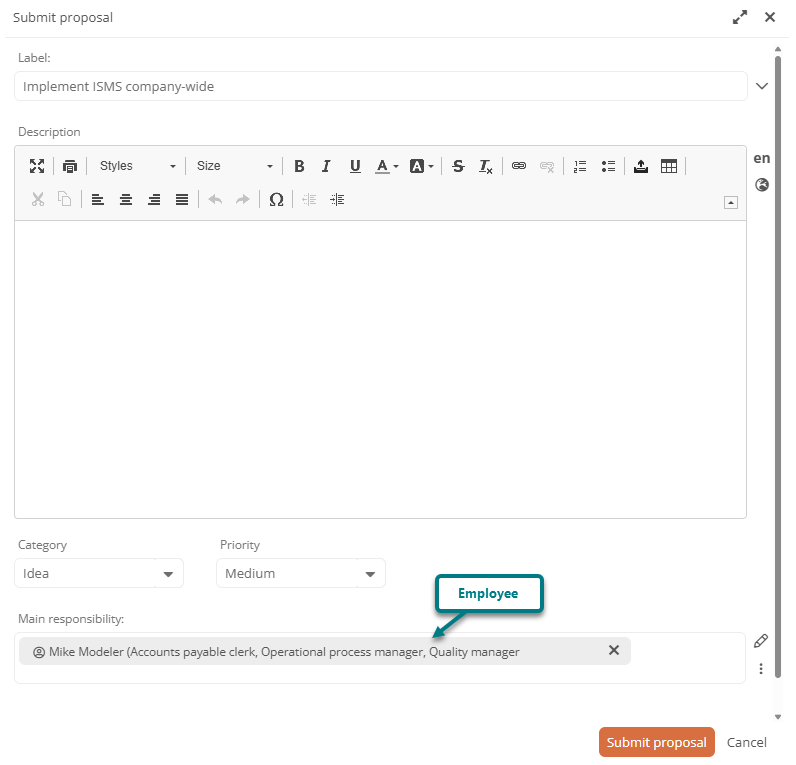
Task: Click the Remove Format icon
Action: pyautogui.click(x=485, y=166)
